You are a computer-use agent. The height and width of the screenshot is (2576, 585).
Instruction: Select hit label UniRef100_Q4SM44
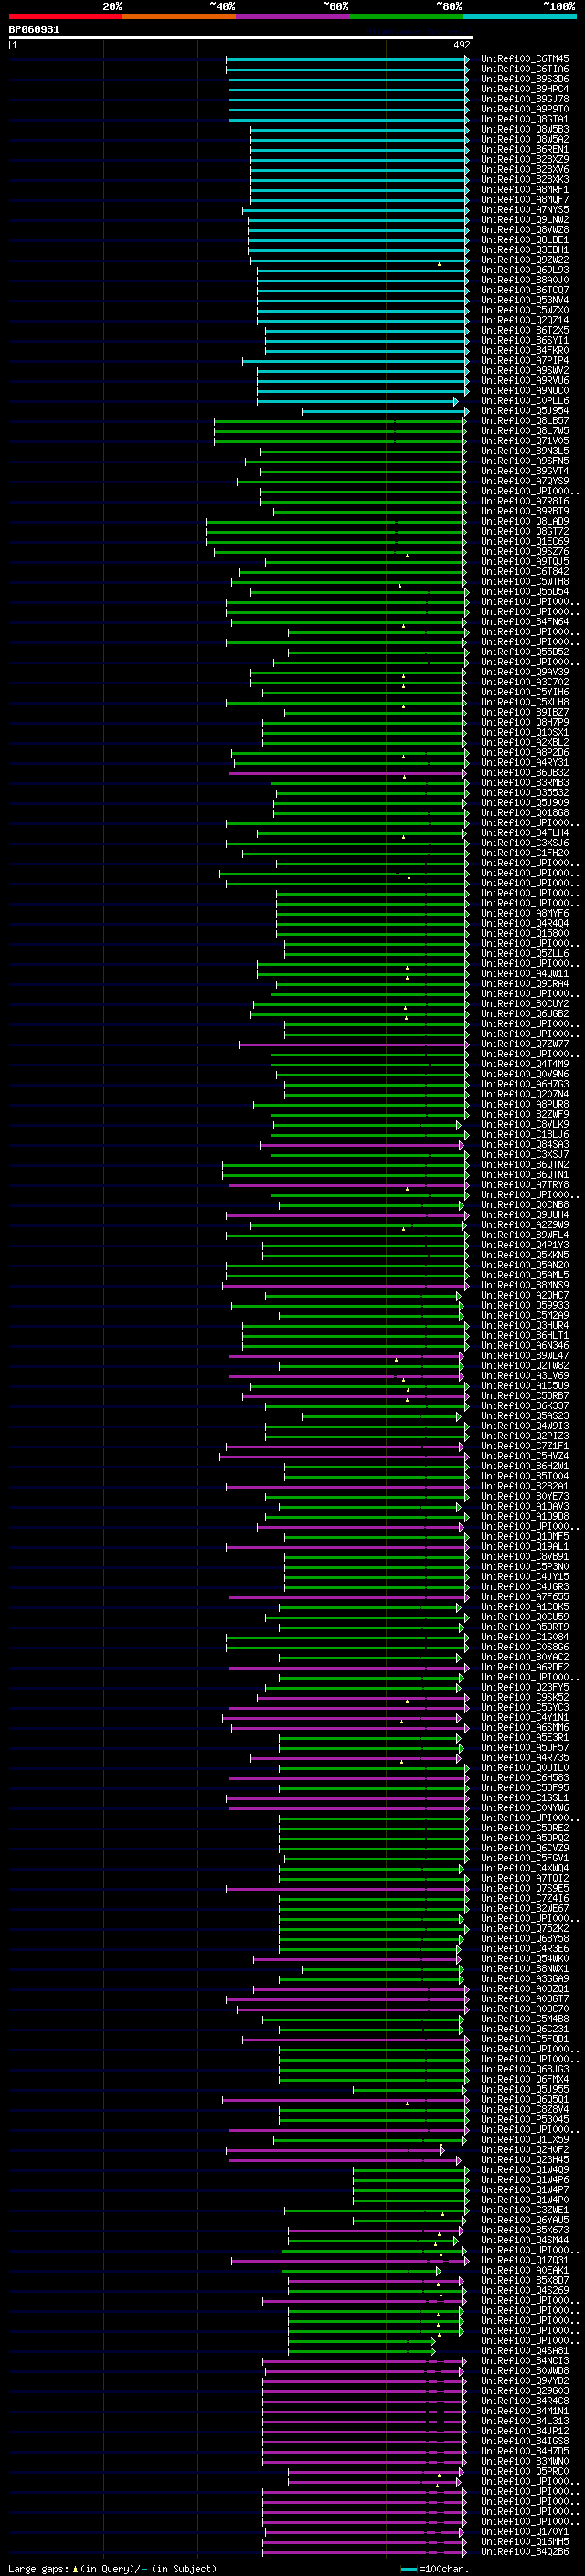pos(525,2241)
